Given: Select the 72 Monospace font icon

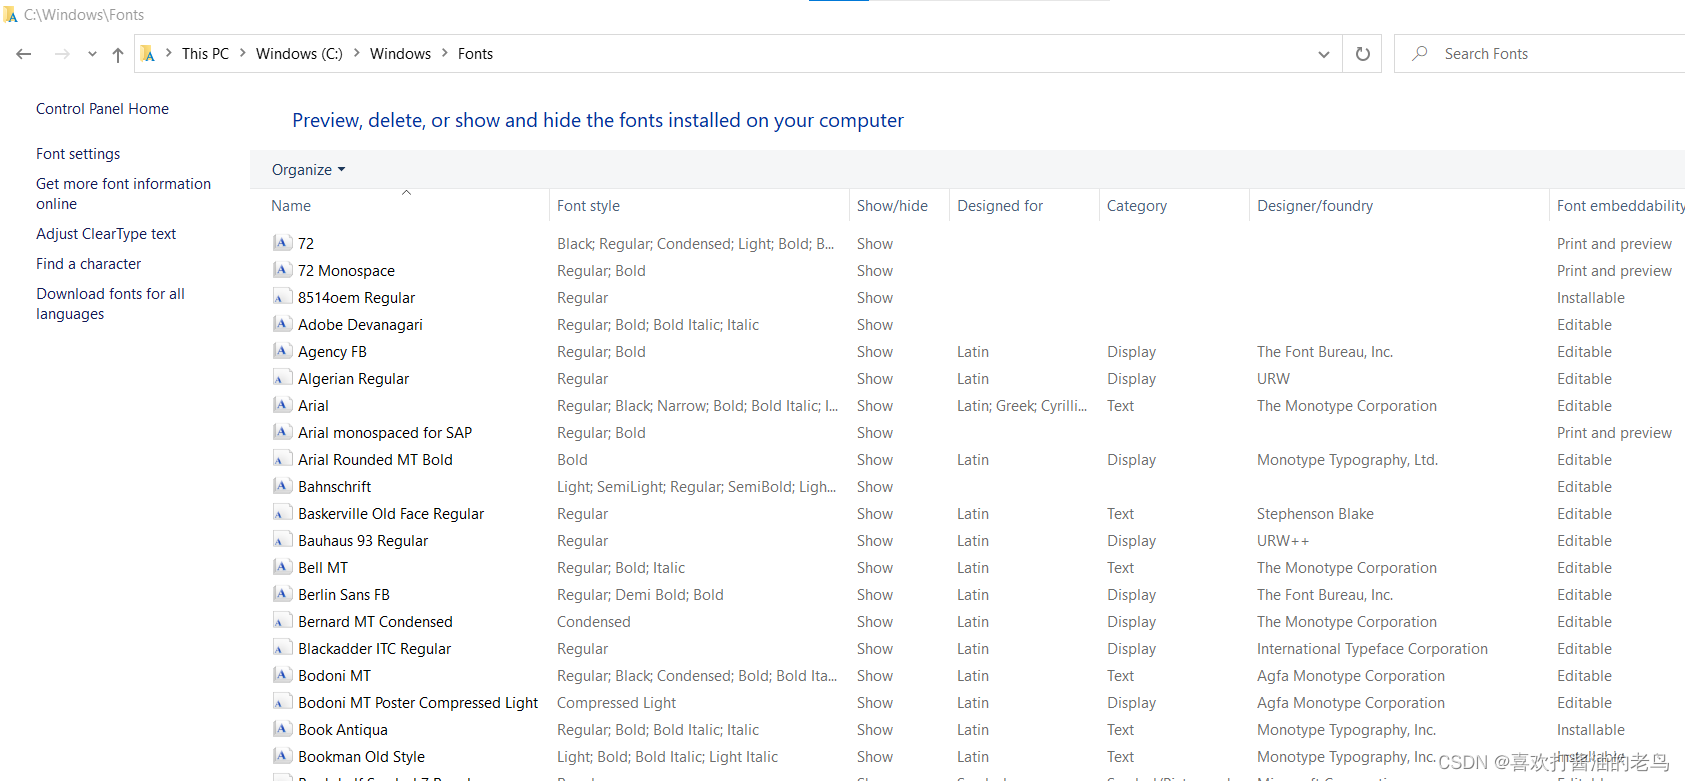Looking at the screenshot, I should point(282,270).
